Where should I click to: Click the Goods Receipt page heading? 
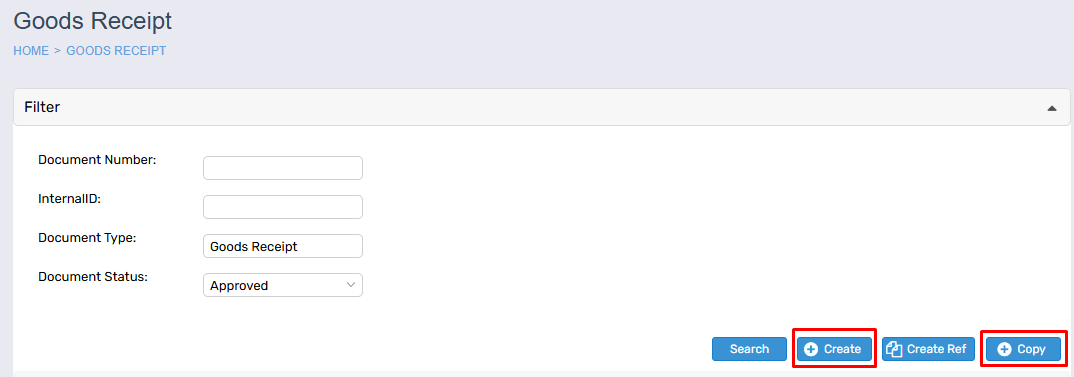click(92, 21)
